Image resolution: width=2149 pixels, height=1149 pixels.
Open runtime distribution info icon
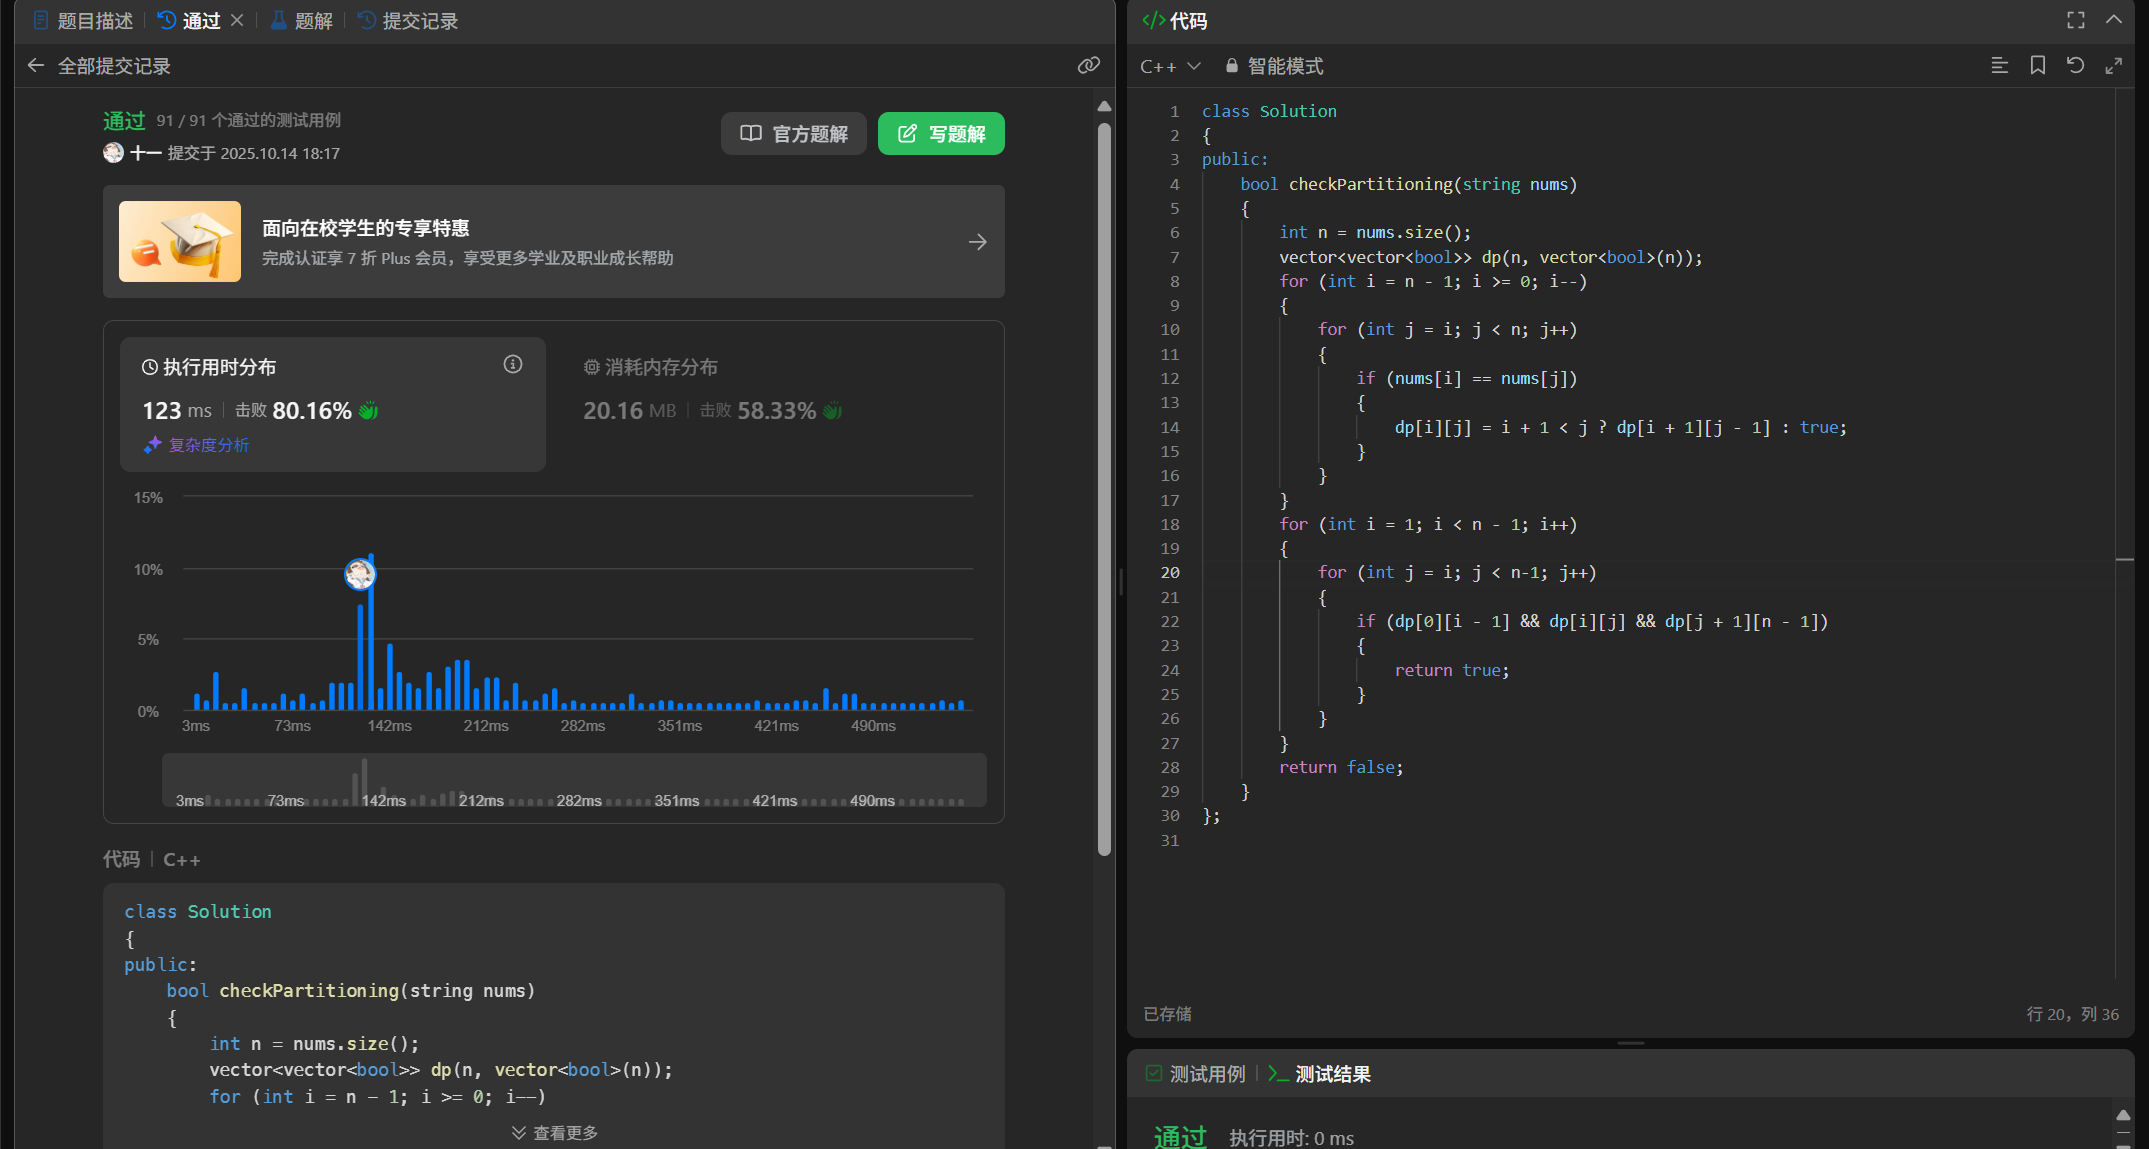512,365
